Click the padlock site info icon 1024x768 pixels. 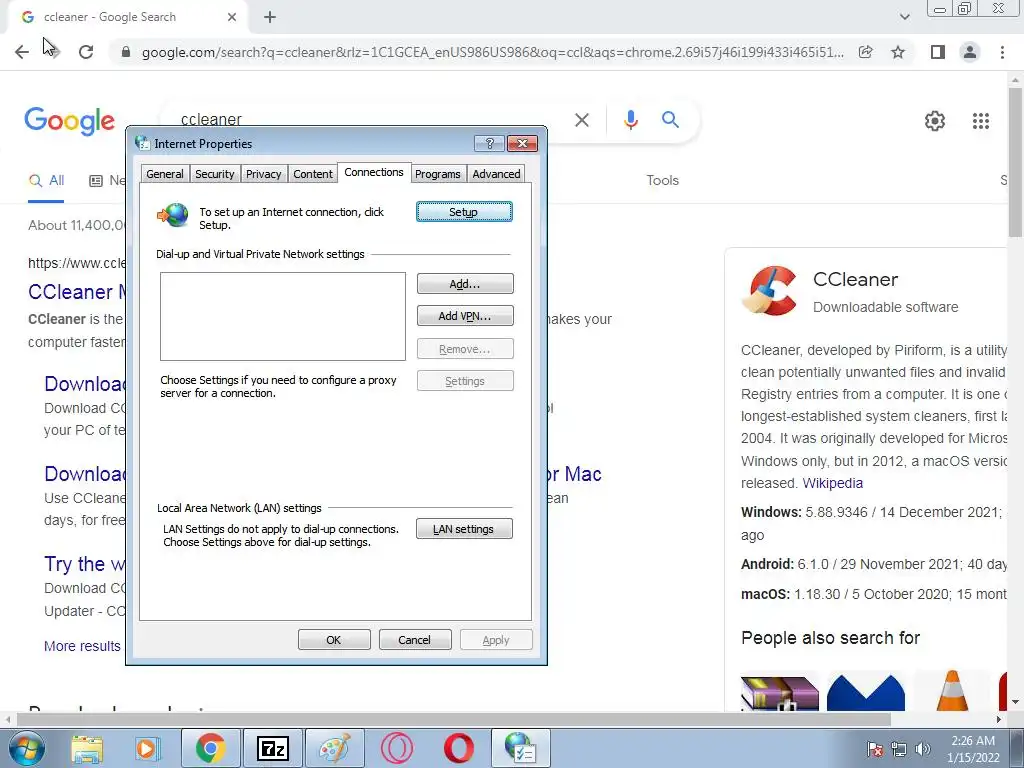126,52
